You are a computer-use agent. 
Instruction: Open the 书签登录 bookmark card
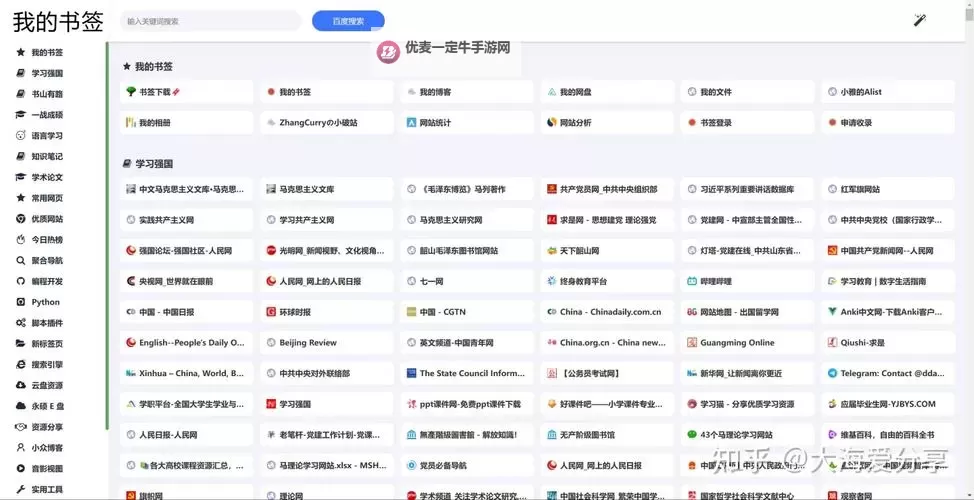coord(748,123)
